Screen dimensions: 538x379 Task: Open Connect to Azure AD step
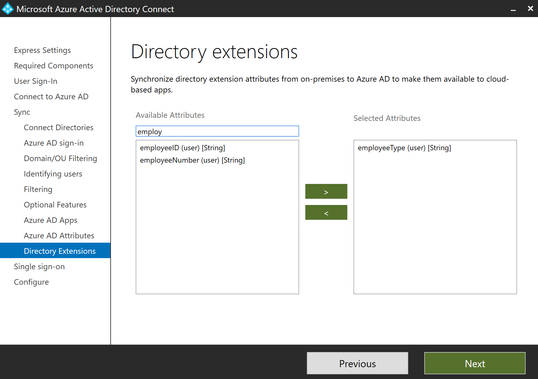pyautogui.click(x=51, y=96)
